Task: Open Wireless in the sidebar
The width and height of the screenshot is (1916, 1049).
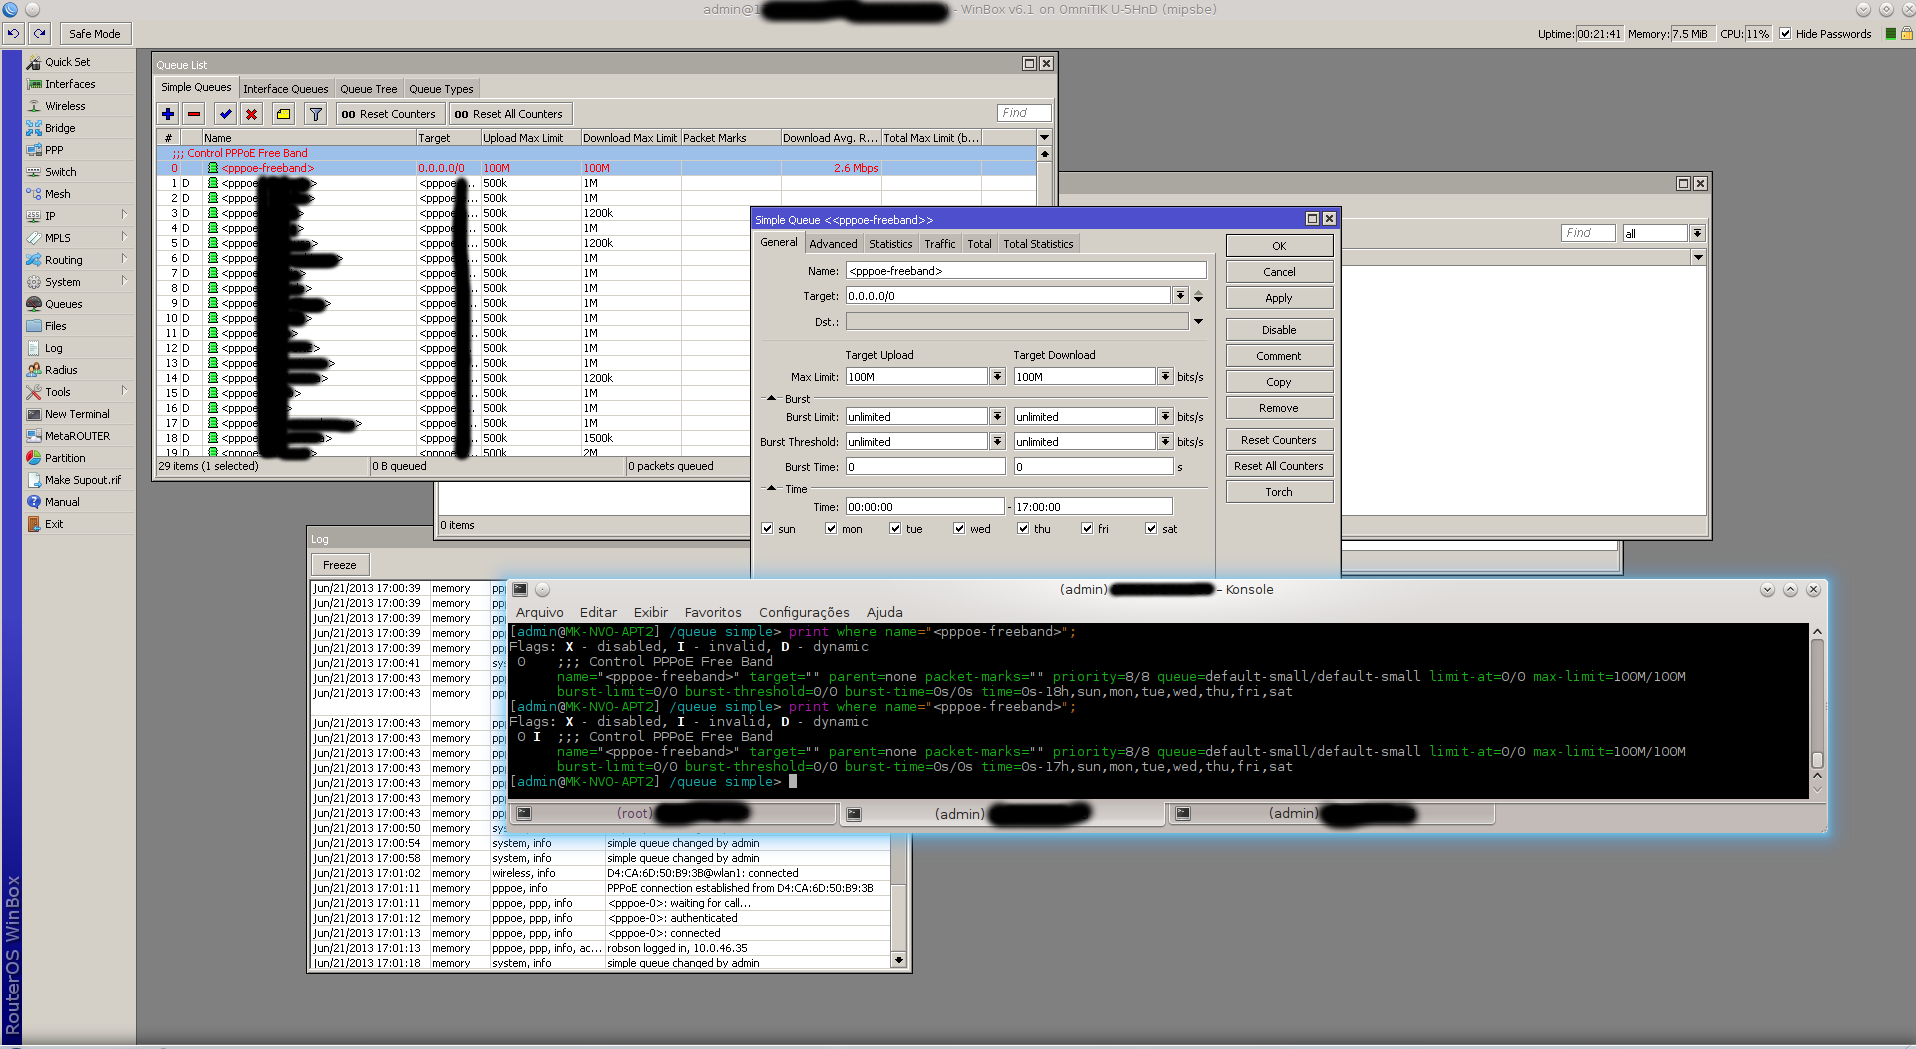Action: click(x=65, y=106)
